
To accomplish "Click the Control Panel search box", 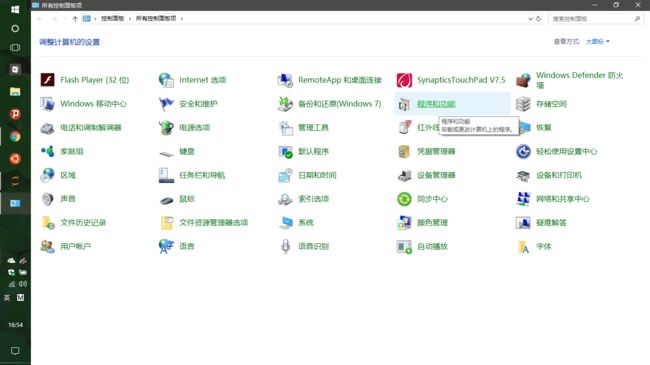I will pyautogui.click(x=595, y=19).
